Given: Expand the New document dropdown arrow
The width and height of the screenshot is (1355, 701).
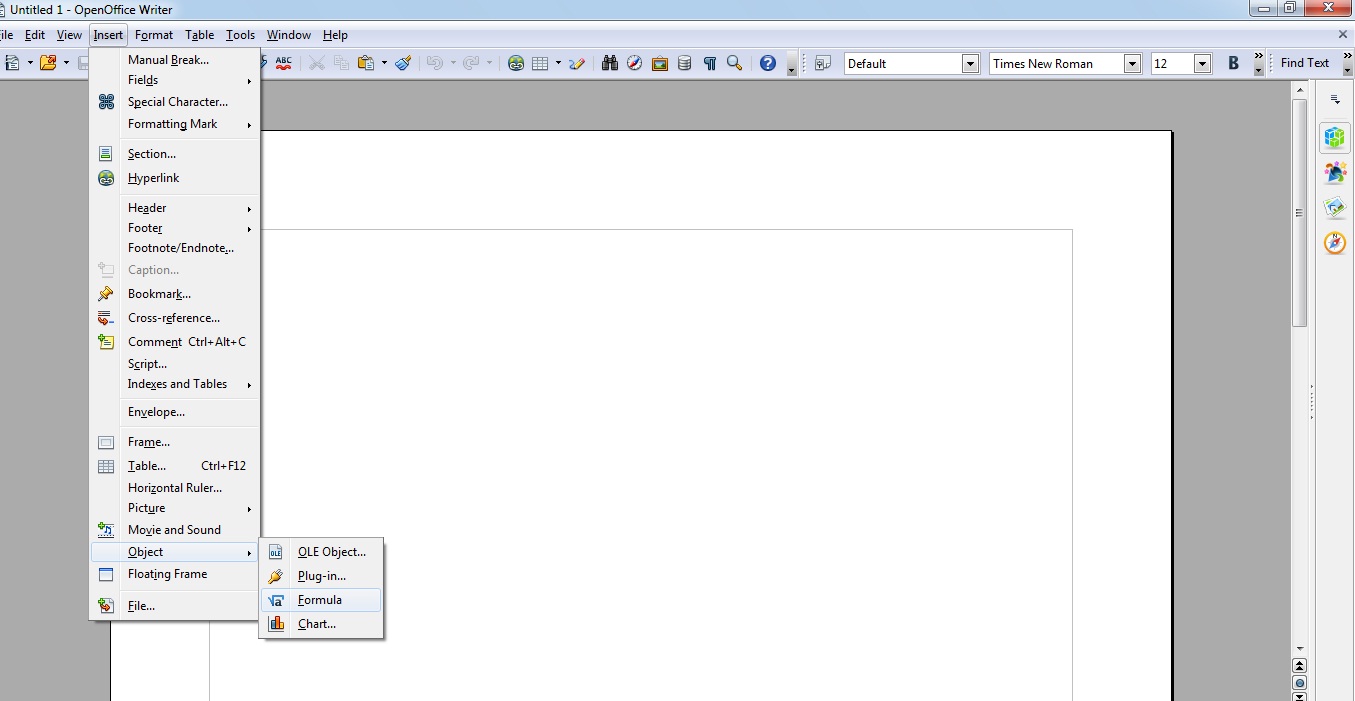Looking at the screenshot, I should pos(30,63).
